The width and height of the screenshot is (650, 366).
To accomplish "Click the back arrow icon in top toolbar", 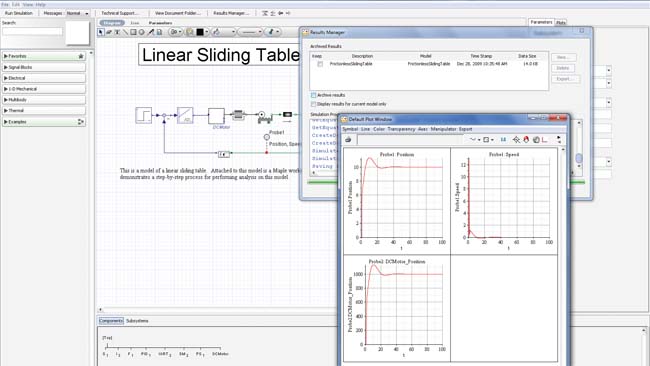I will 281,13.
